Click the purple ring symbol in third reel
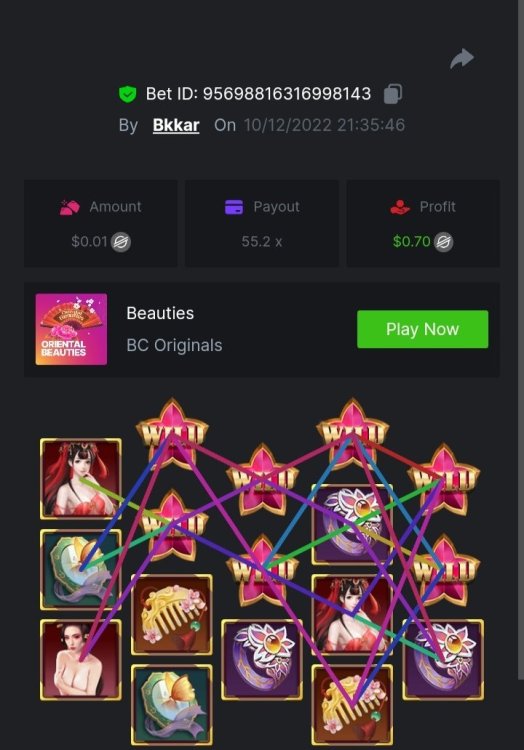 [x=262, y=659]
